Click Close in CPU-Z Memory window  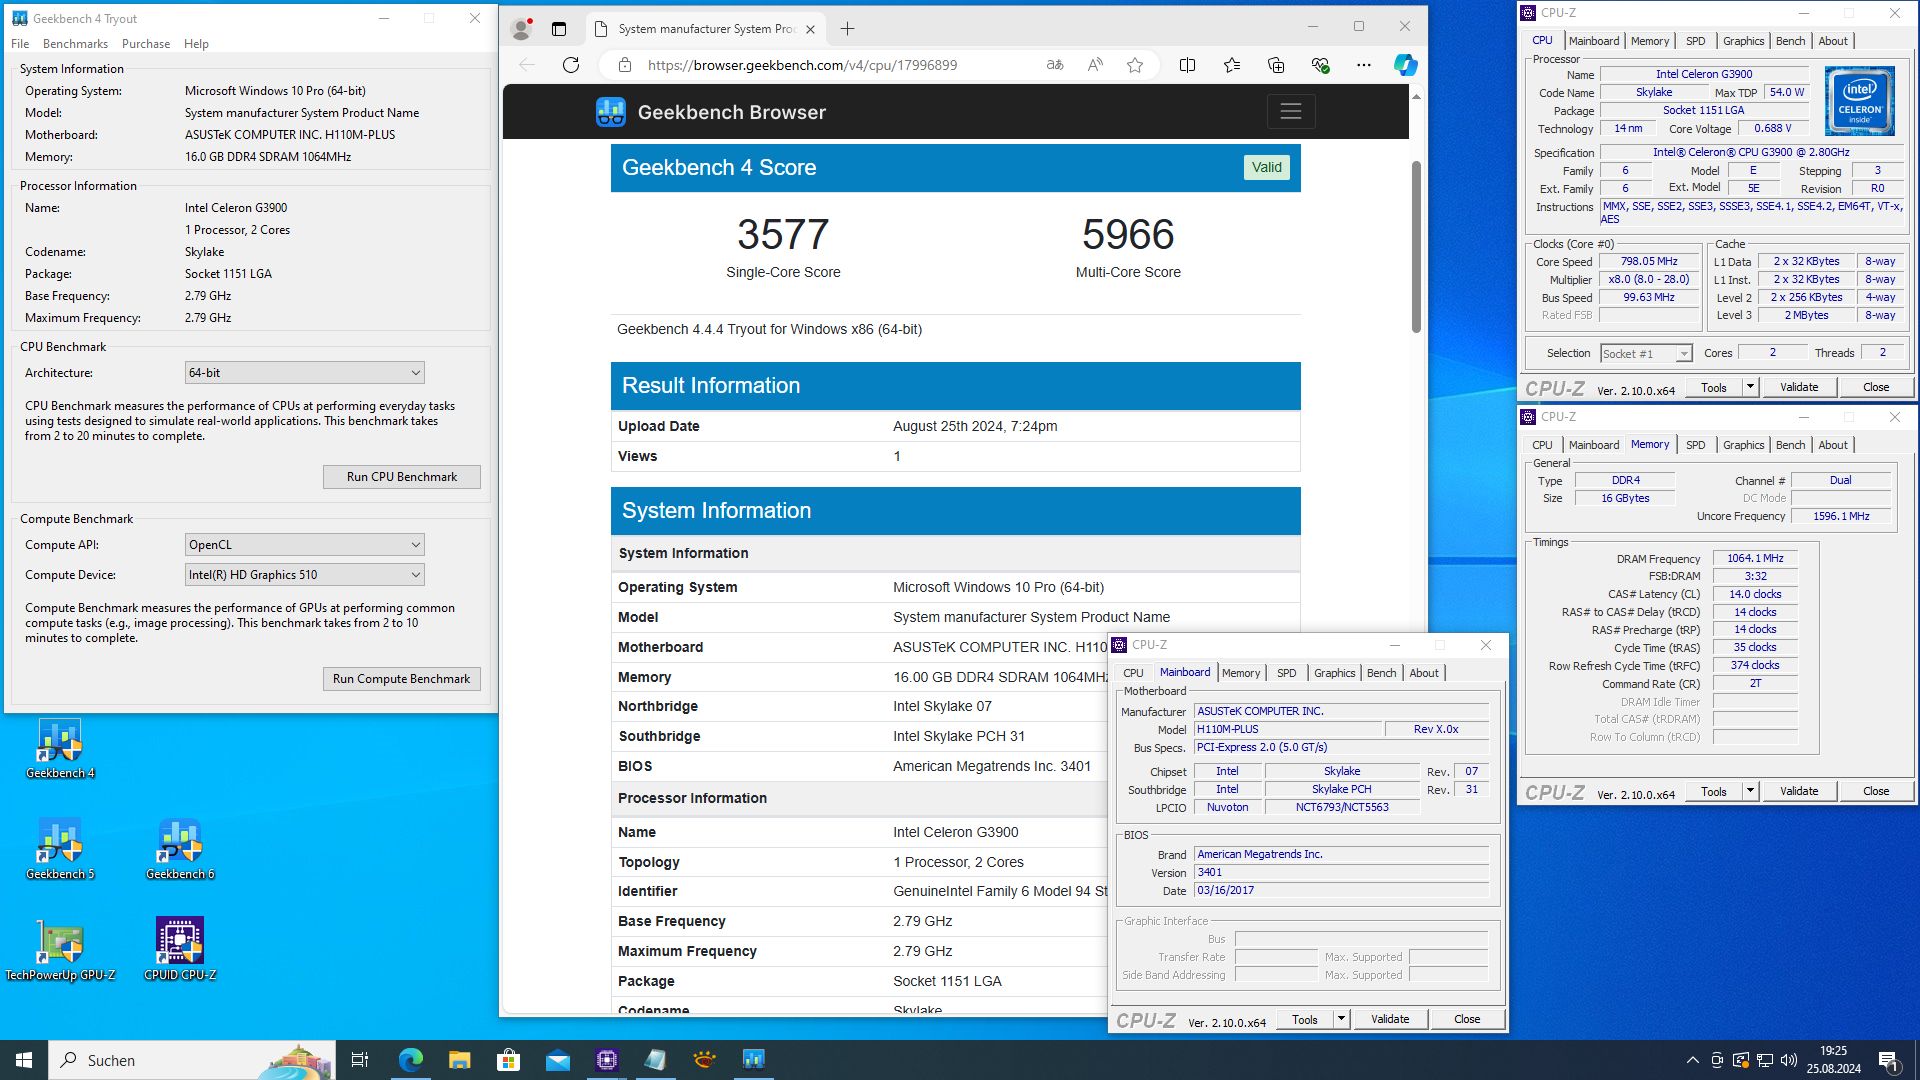tap(1876, 791)
